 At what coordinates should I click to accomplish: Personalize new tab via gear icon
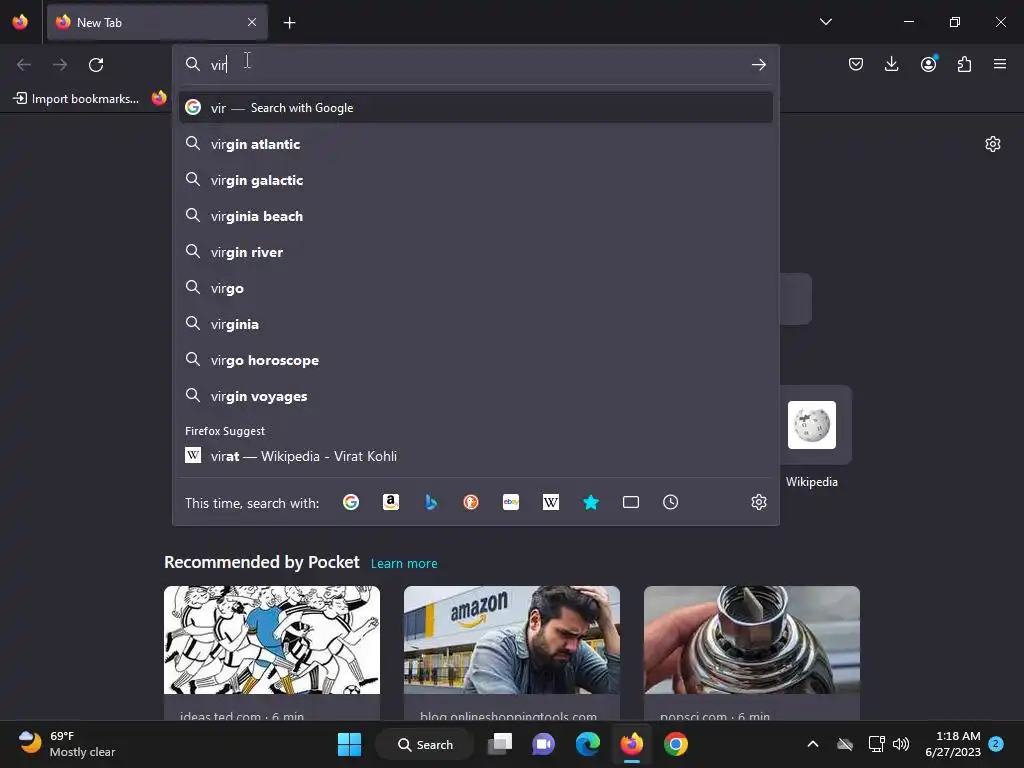(x=993, y=144)
